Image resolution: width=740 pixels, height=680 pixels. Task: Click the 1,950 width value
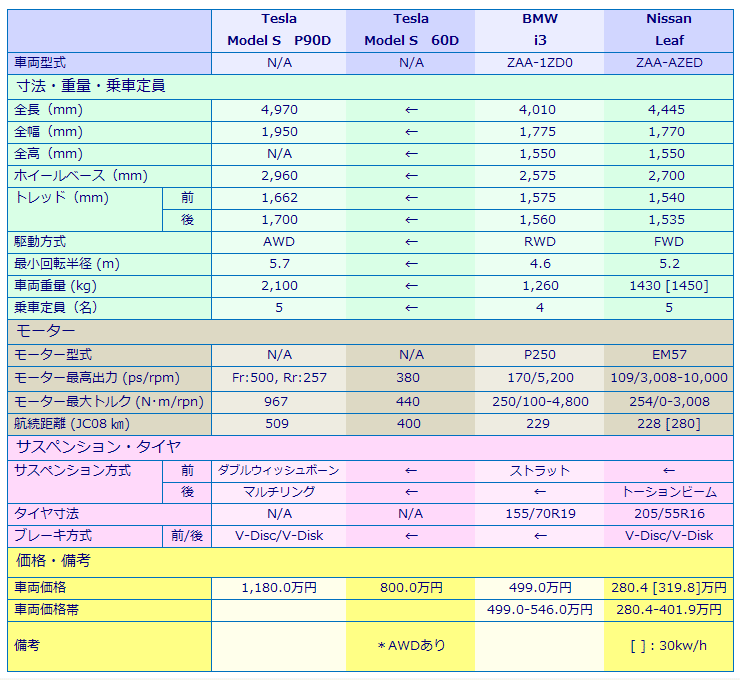pos(279,132)
